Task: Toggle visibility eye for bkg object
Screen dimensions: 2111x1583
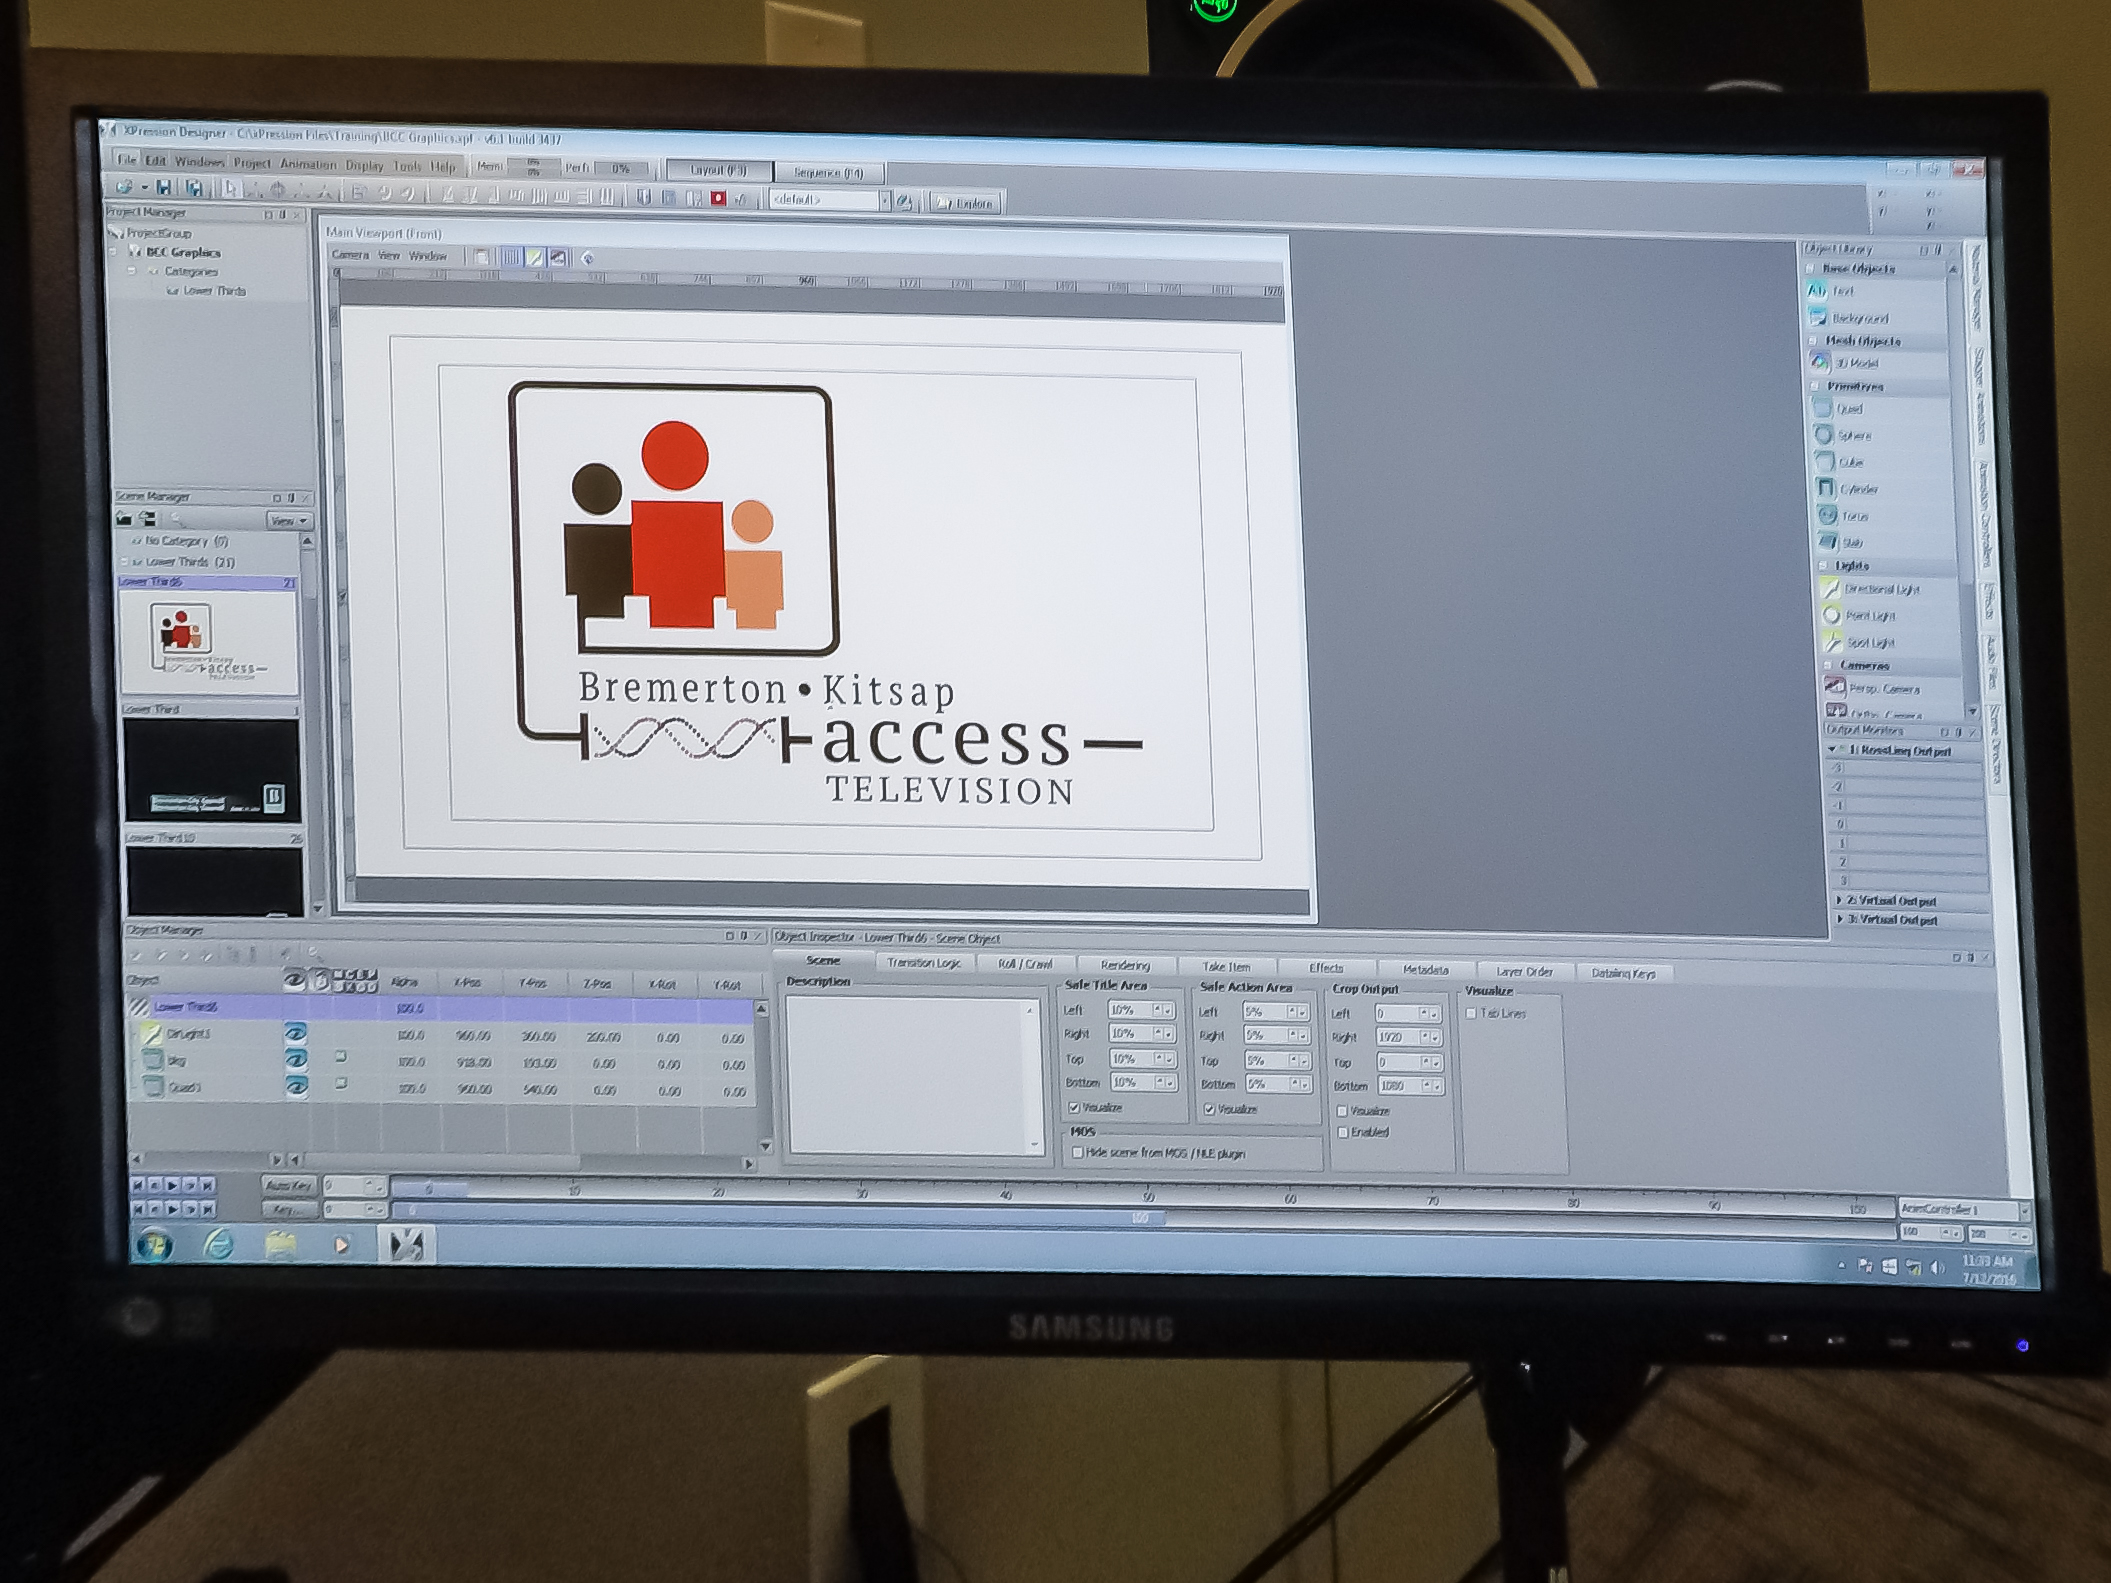Action: click(296, 1058)
